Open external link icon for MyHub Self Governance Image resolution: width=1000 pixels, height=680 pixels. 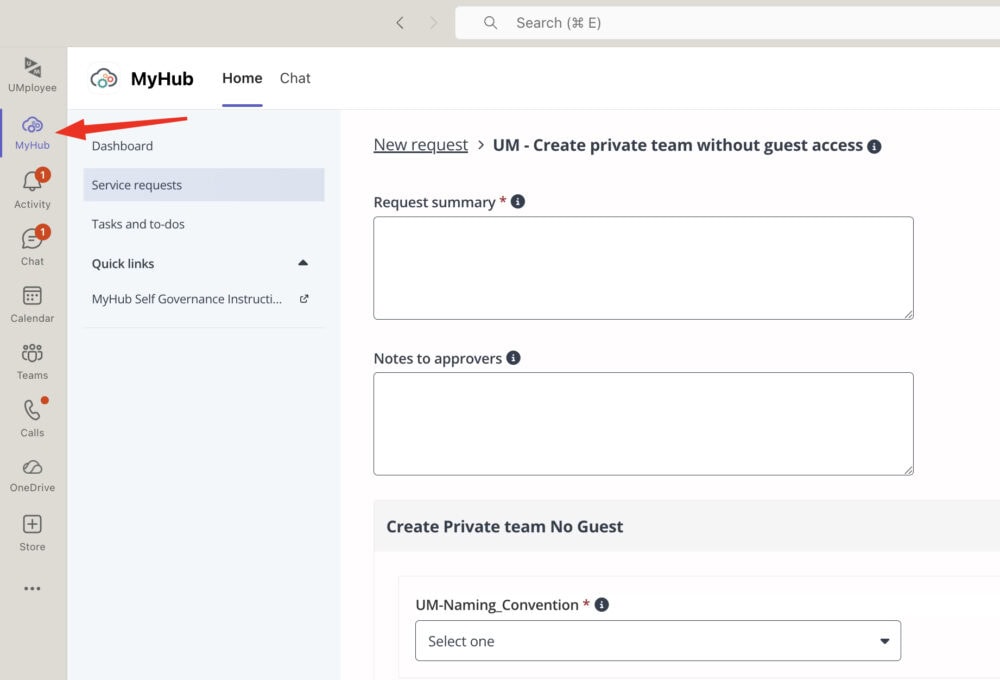tap(304, 299)
